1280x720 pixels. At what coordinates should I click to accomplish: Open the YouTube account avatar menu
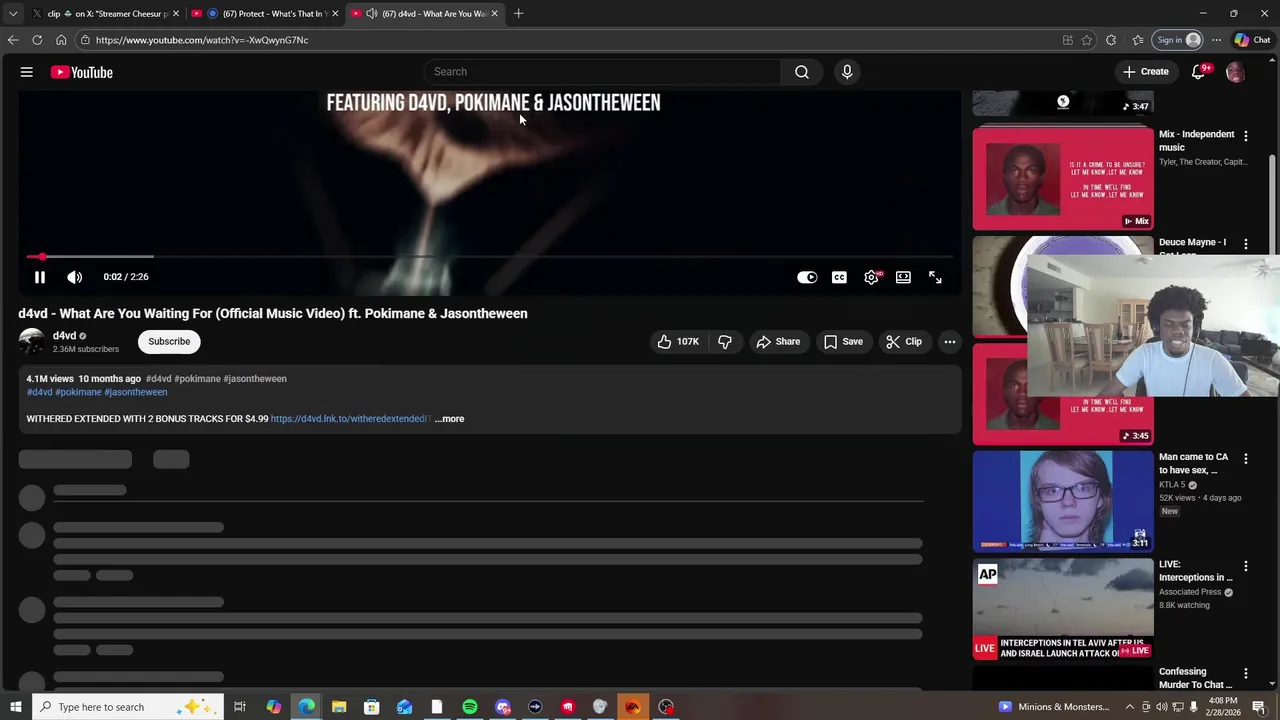click(x=1235, y=72)
